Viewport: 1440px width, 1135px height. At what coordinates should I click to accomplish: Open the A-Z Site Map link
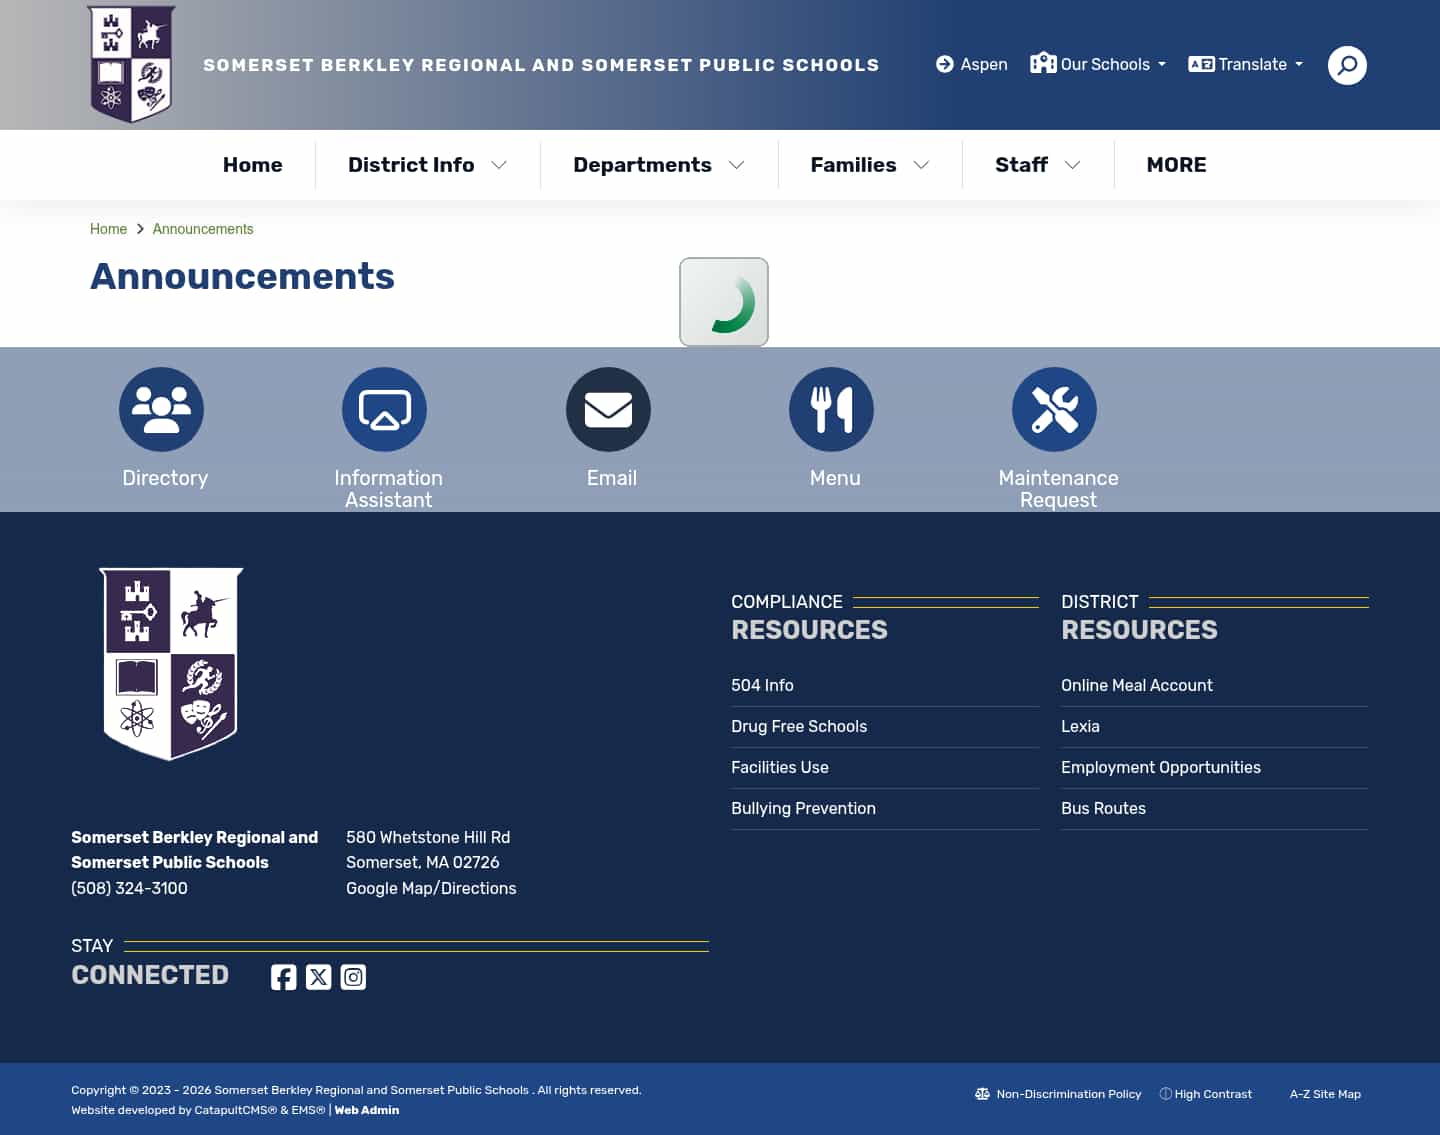pos(1325,1094)
